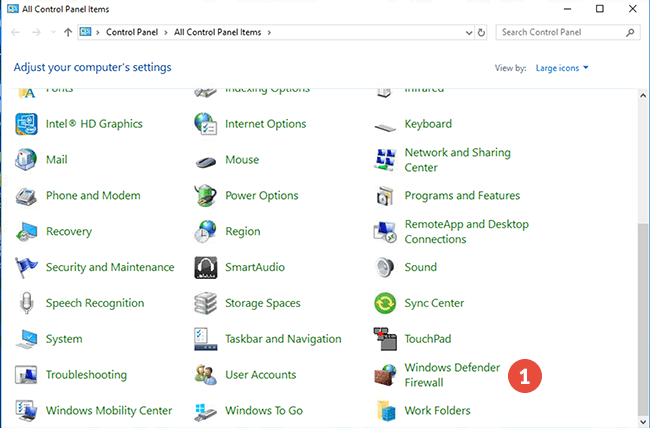Viewport: 650px width, 428px height.
Task: Open the Windows Defender Firewall link
Action: (452, 375)
